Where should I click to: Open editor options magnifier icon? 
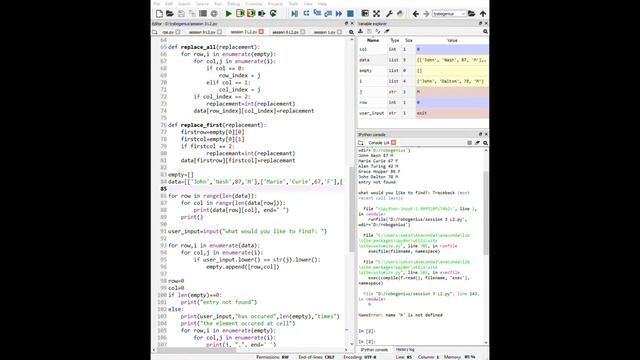pyautogui.click(x=351, y=32)
